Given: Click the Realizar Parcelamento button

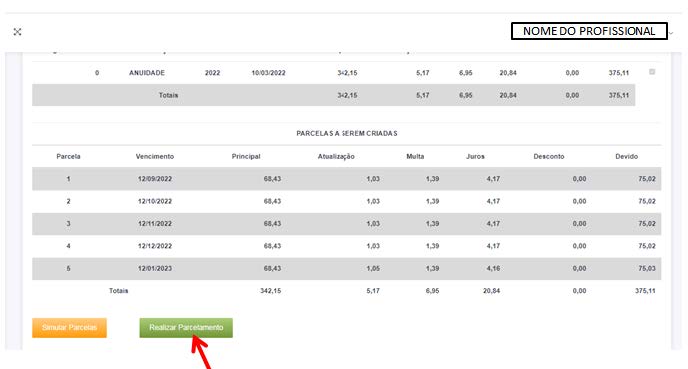Looking at the screenshot, I should 186,328.
